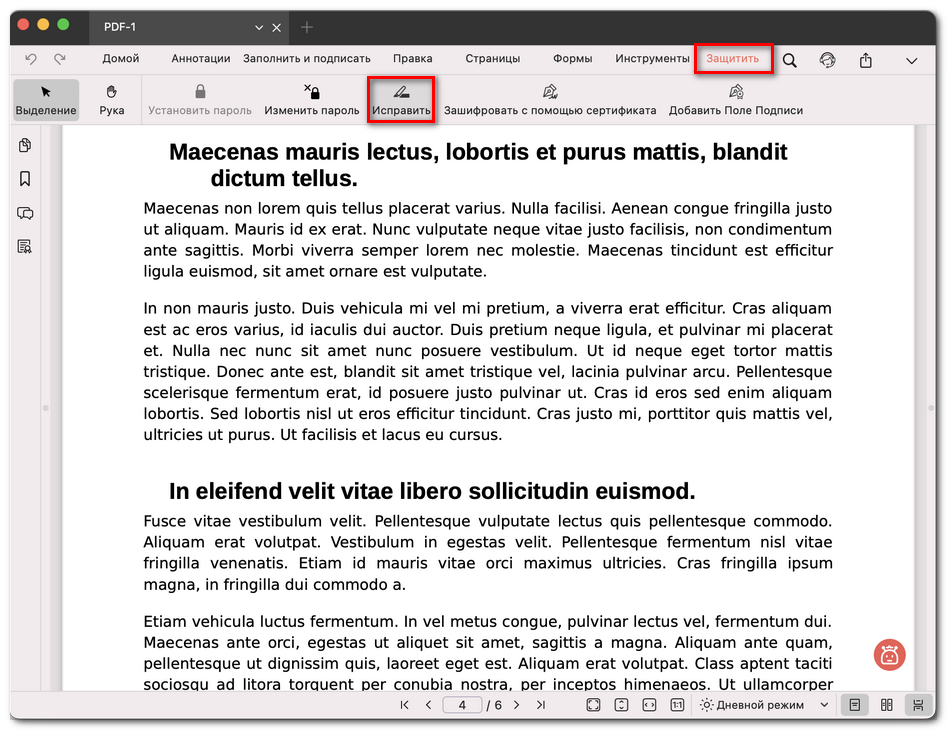Screen dimensions: 948x731
Task: Click the Исправить redaction button
Action: coord(401,99)
